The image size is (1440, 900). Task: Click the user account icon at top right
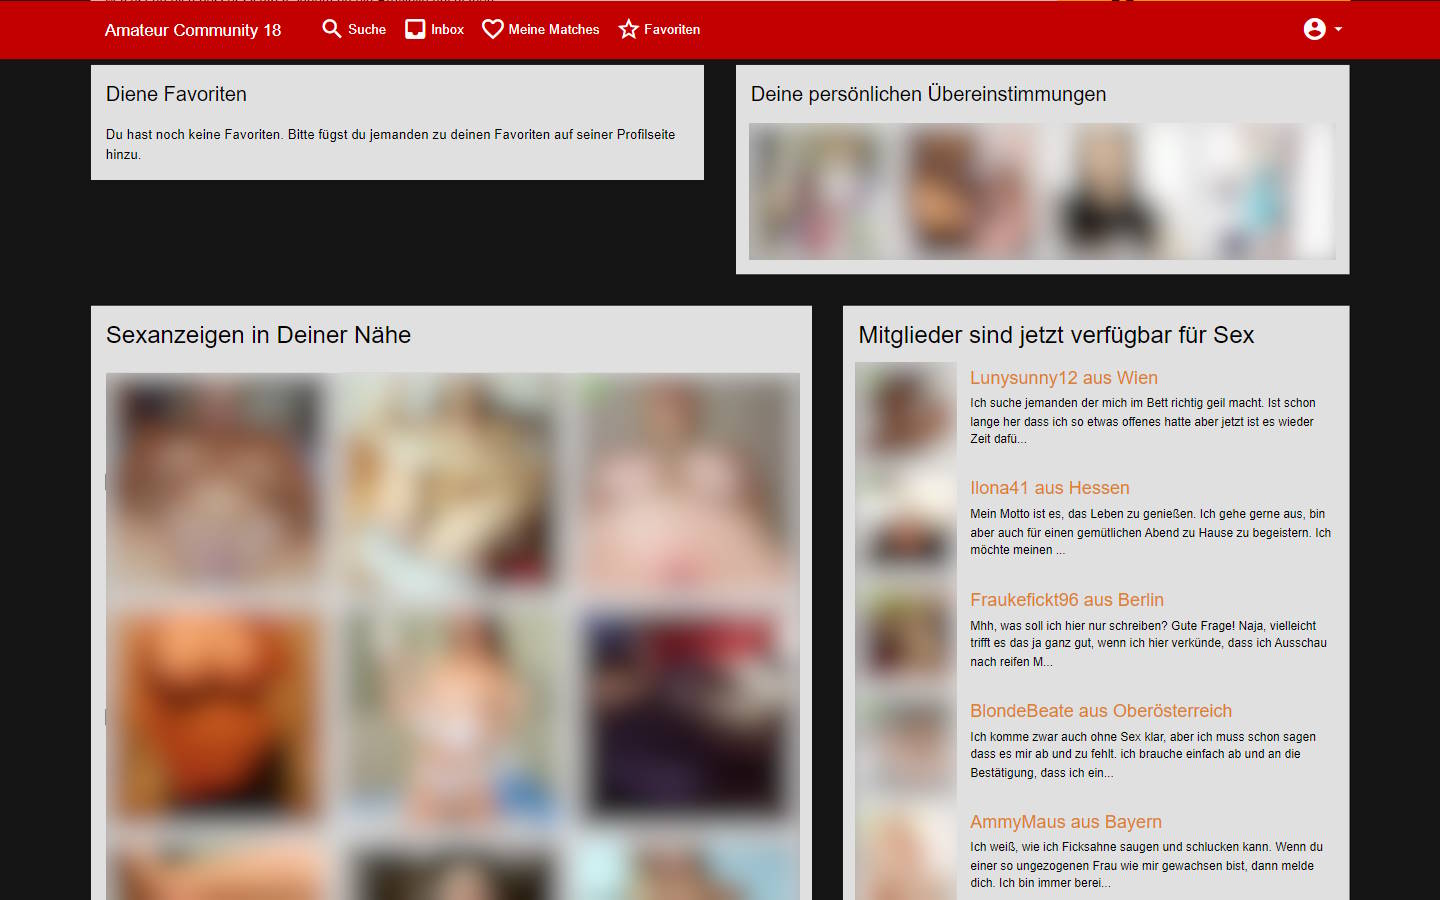pos(1312,29)
